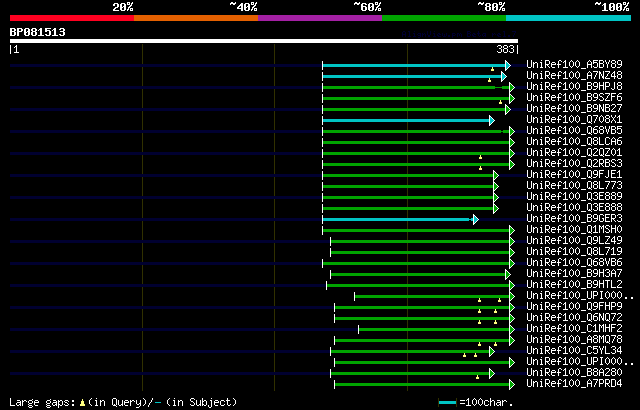Select the UniRef100_Q1MSH0 label
Screen dimensions: 640x410
[x=574, y=229]
